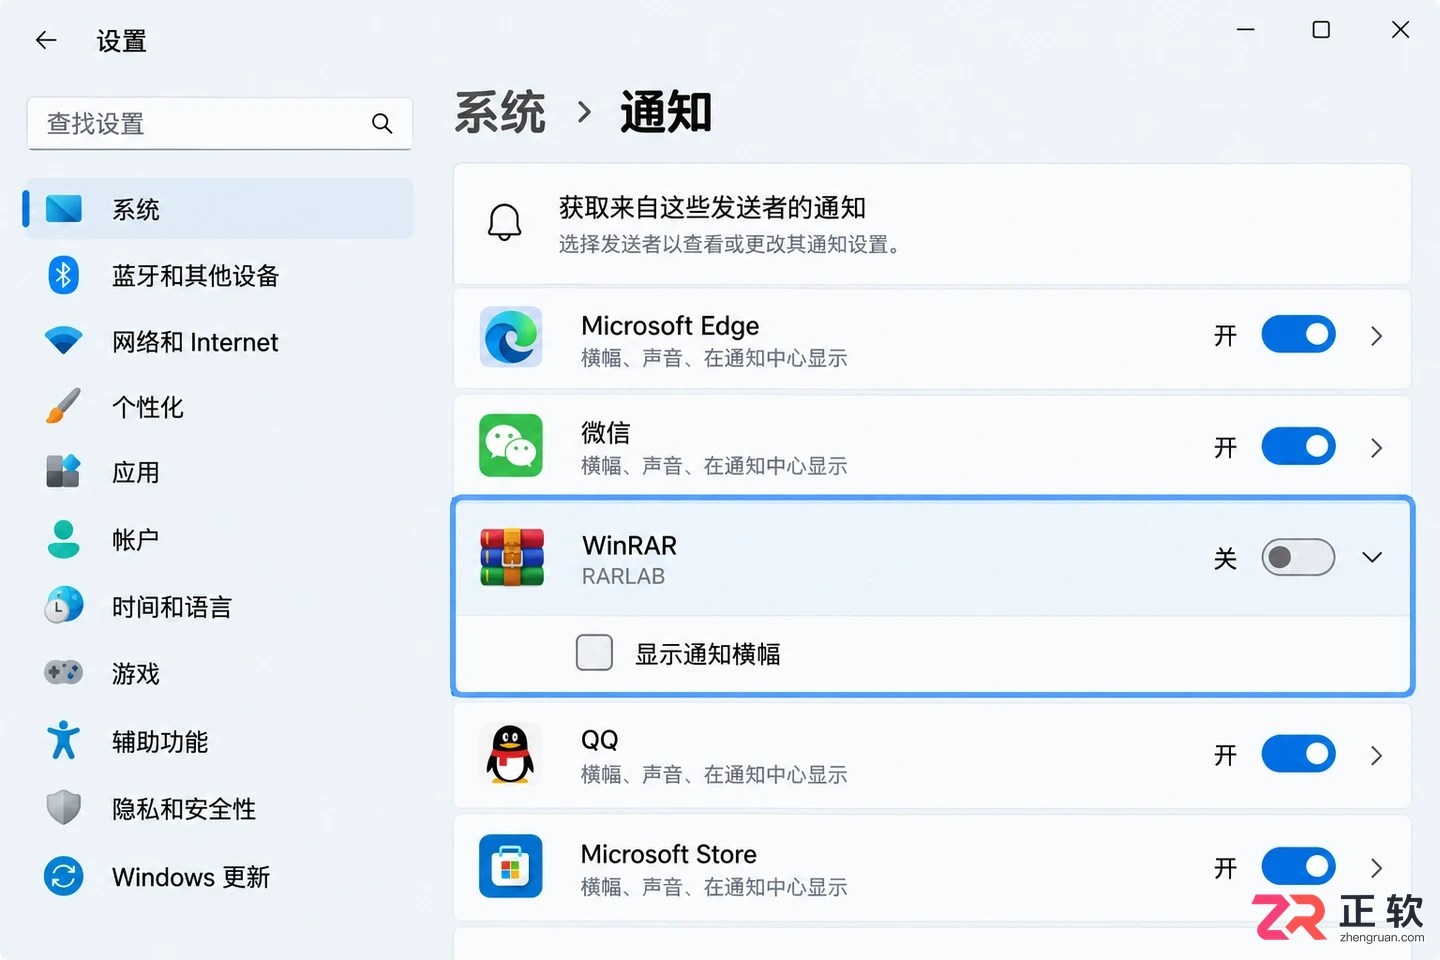Click the Microsoft Store row title
This screenshot has width=1440, height=960.
tap(669, 854)
